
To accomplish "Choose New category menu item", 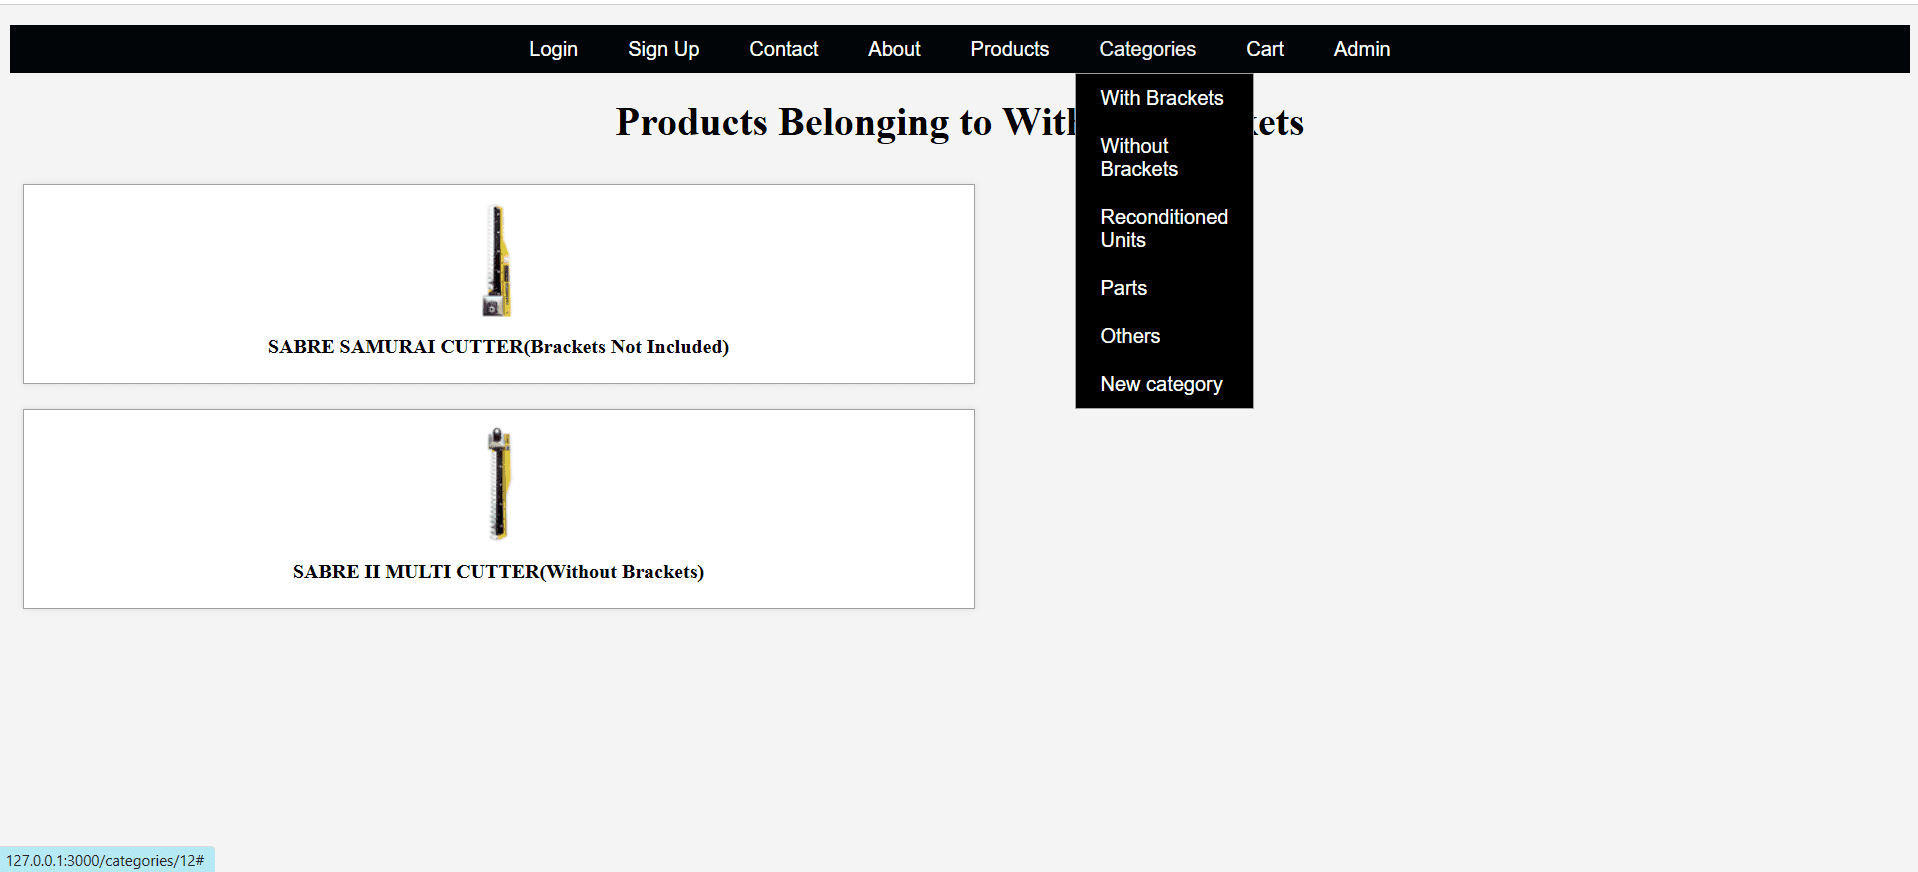I will coord(1164,384).
